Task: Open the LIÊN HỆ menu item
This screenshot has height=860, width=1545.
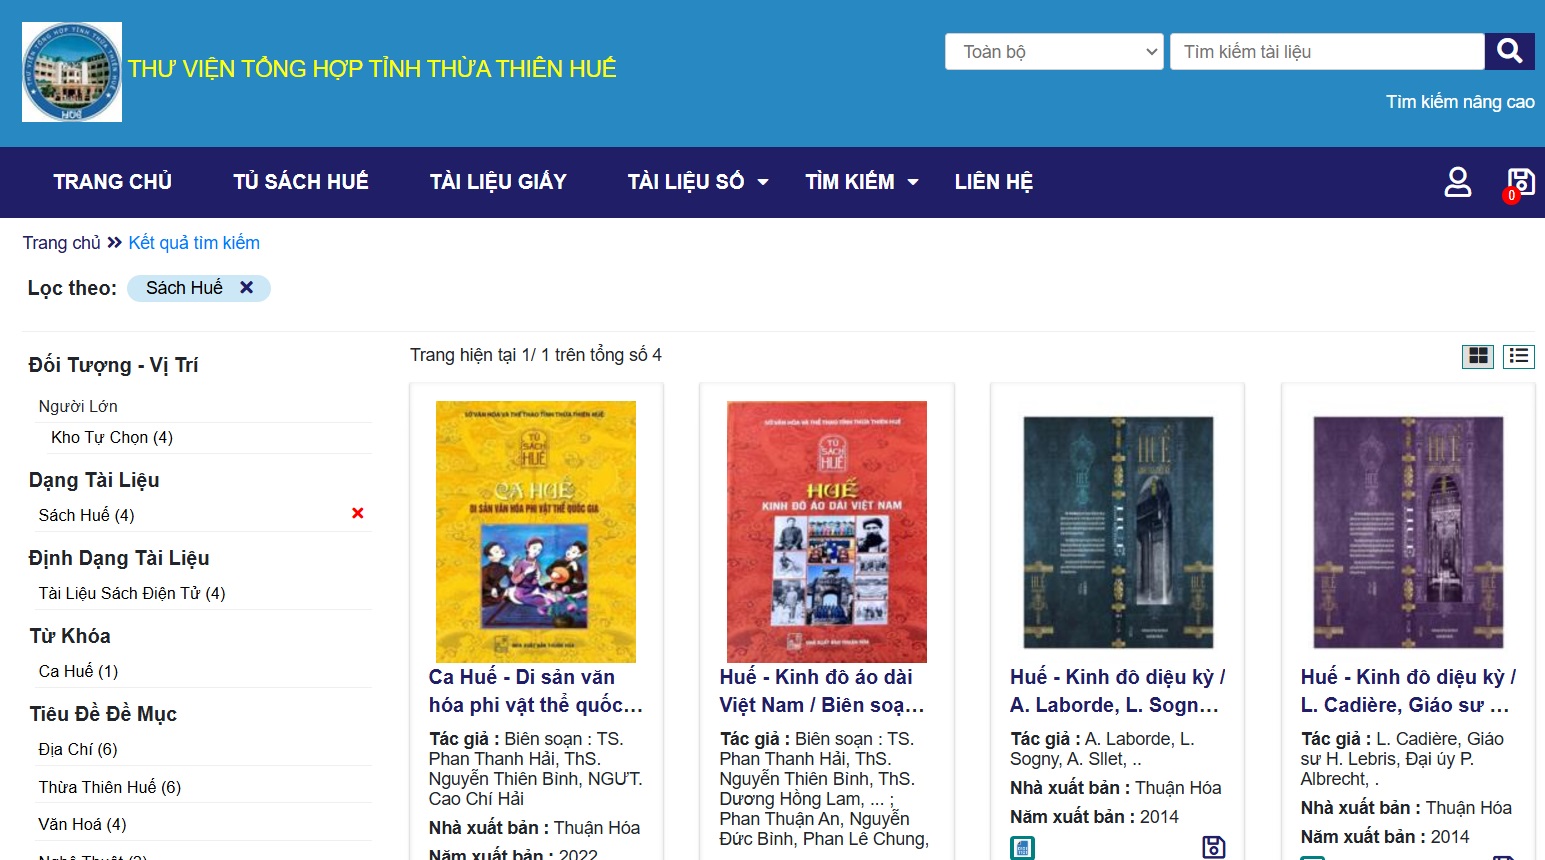Action: pos(994,182)
